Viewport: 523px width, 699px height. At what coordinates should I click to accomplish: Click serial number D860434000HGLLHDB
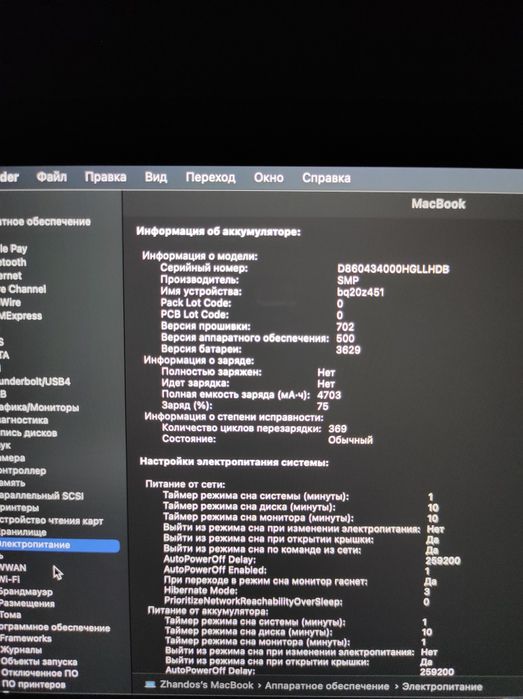[x=393, y=269]
